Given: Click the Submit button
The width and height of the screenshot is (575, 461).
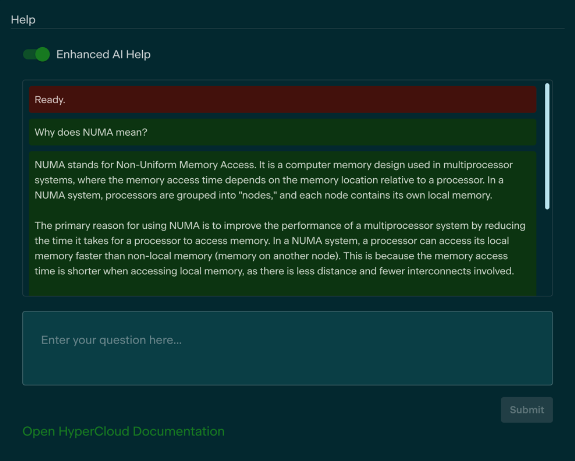Looking at the screenshot, I should tap(527, 410).
